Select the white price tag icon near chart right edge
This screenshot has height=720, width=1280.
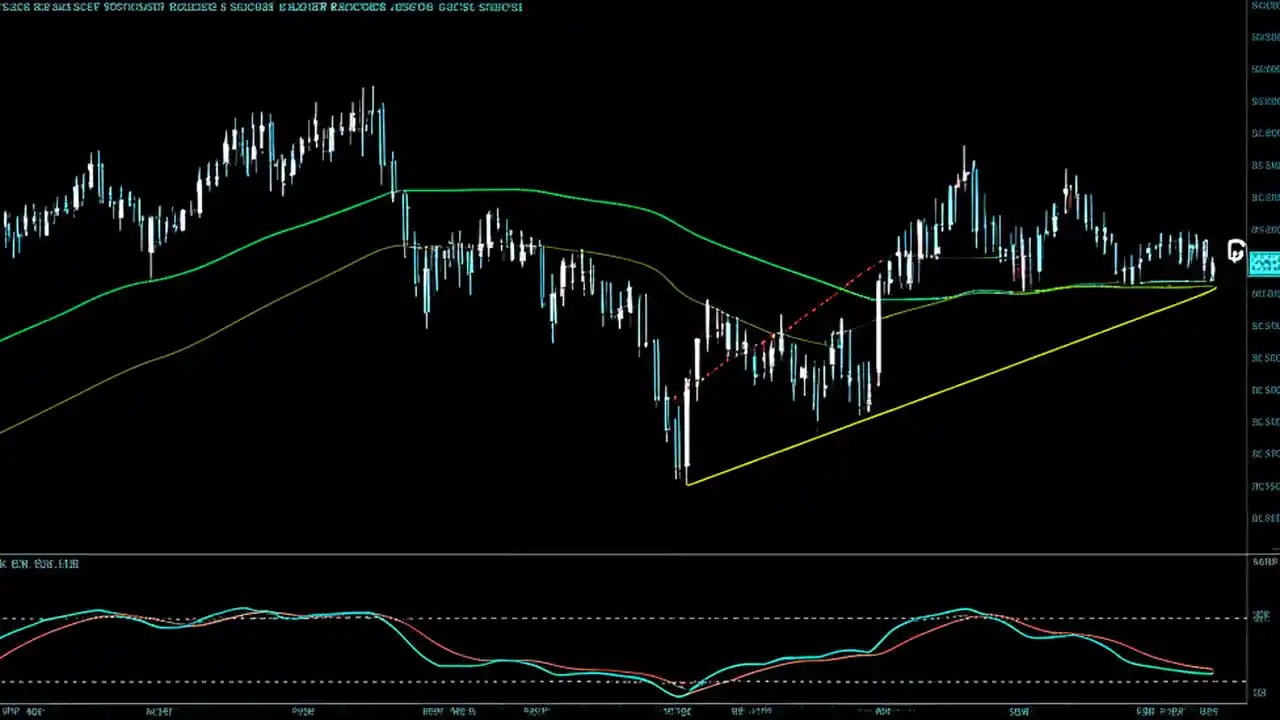pos(1236,252)
